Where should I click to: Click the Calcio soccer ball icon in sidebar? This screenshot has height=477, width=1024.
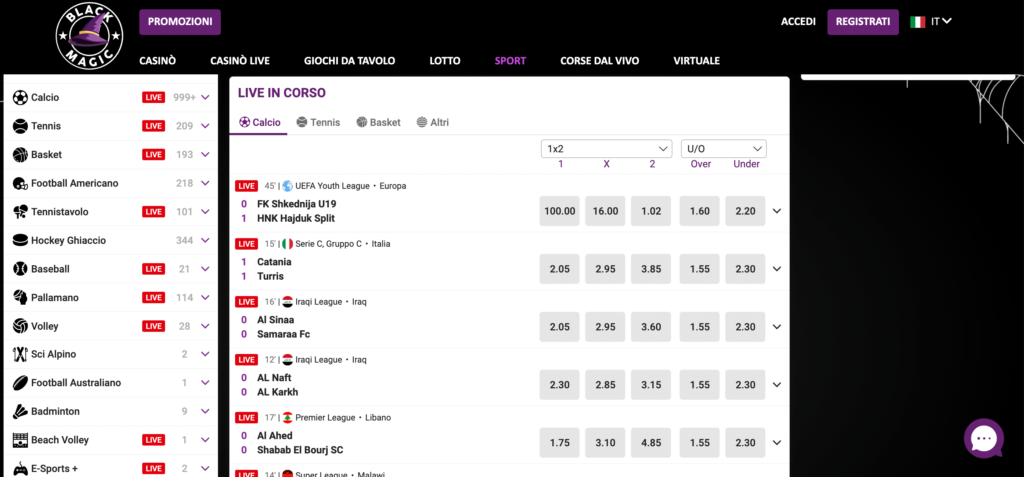click(20, 97)
